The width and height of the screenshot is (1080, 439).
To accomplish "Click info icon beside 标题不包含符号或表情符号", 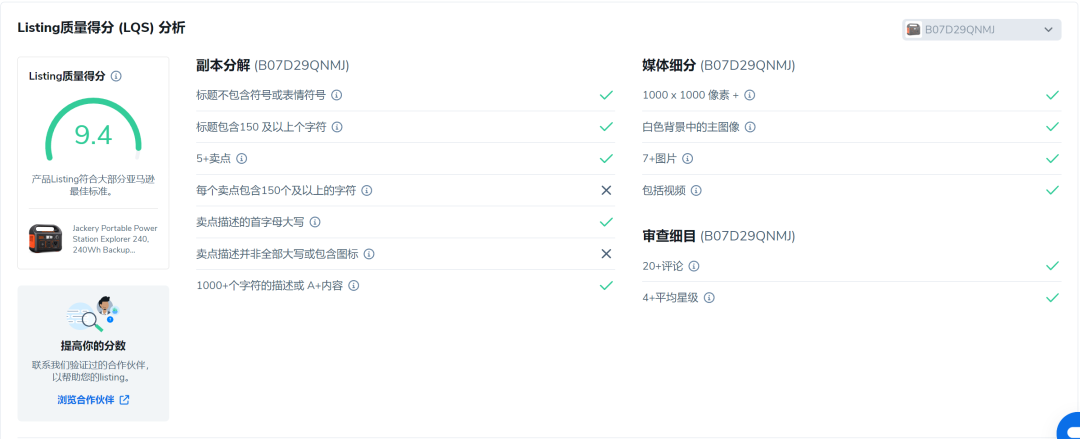I will pyautogui.click(x=337, y=95).
